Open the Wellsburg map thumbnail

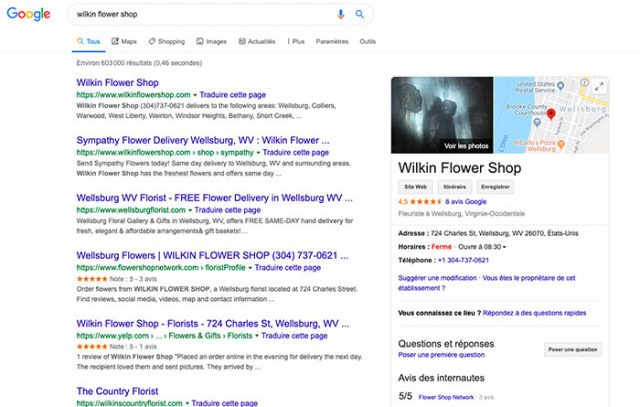click(x=551, y=115)
